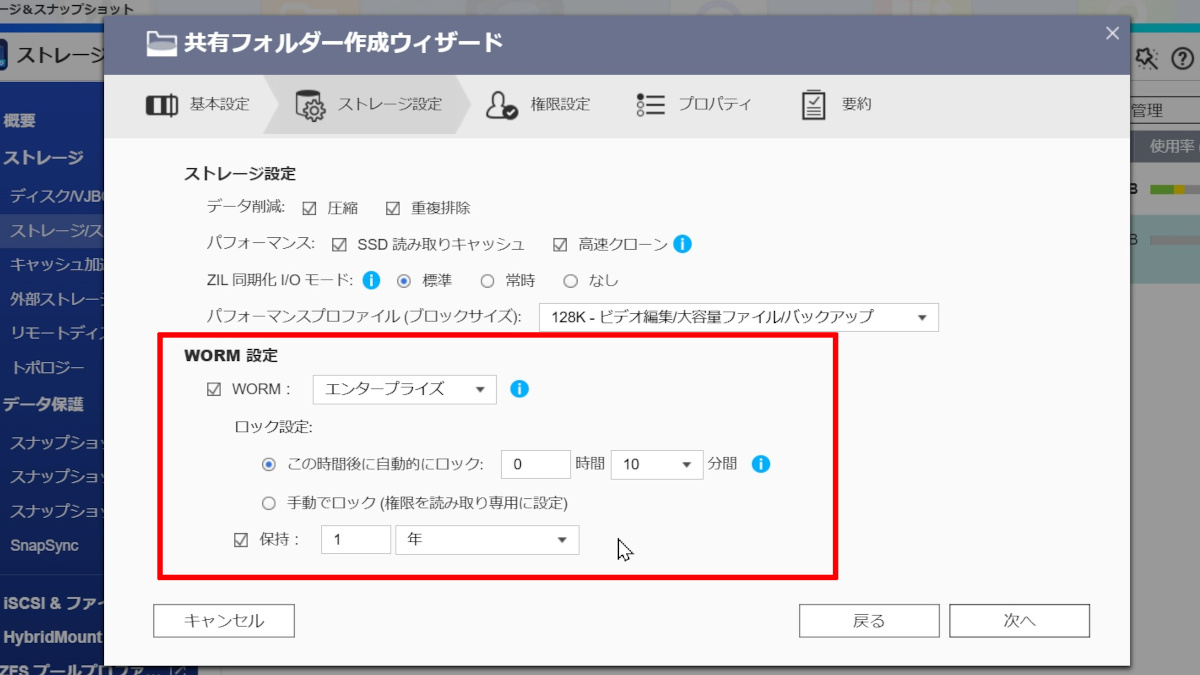This screenshot has width=1200, height=675.
Task: Select この時間後に自動的にロック radio button
Action: click(x=268, y=464)
